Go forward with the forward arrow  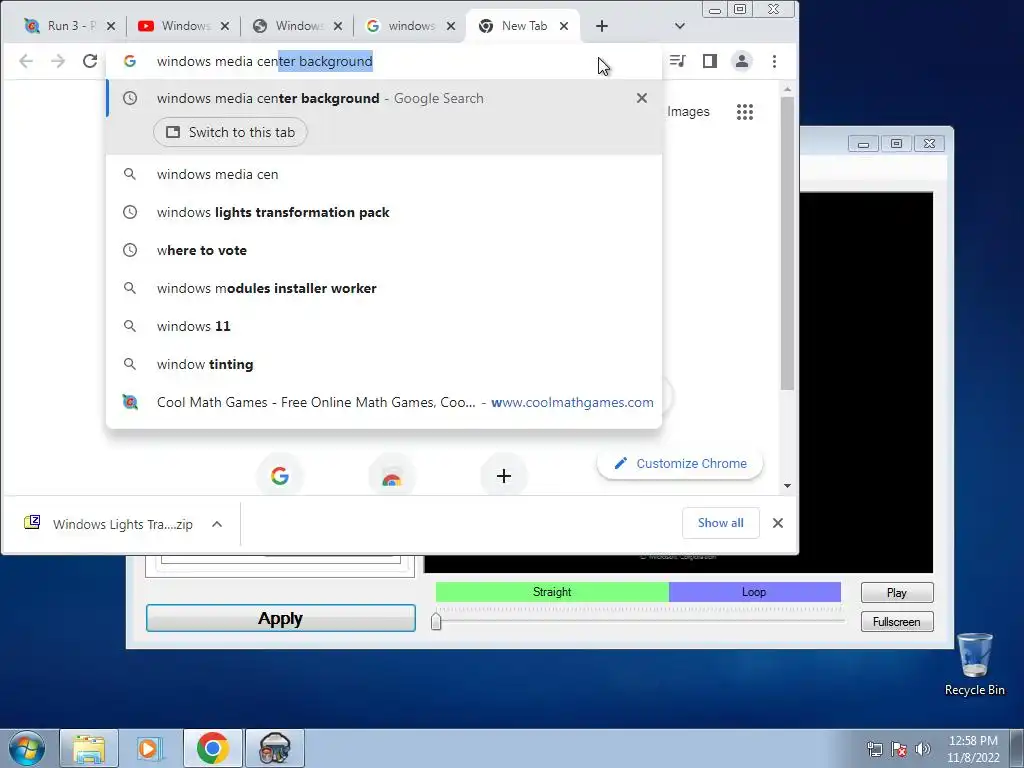(x=58, y=61)
